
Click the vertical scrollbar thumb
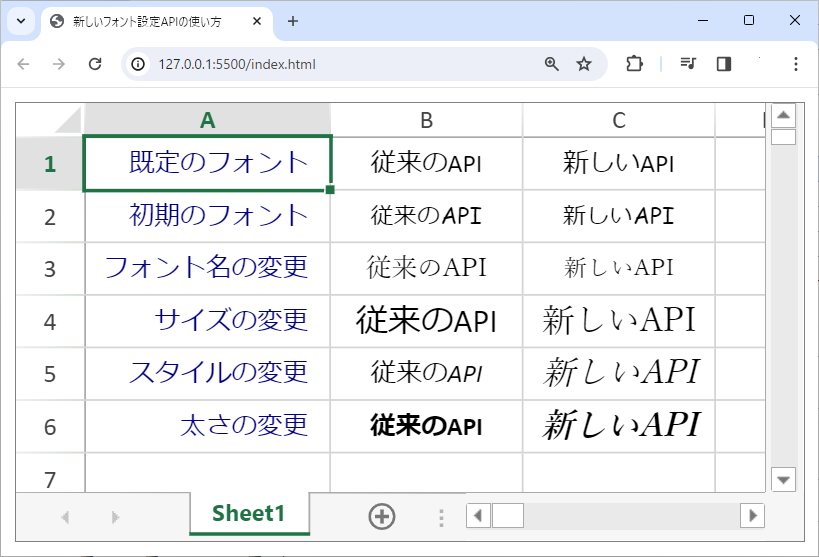783,137
